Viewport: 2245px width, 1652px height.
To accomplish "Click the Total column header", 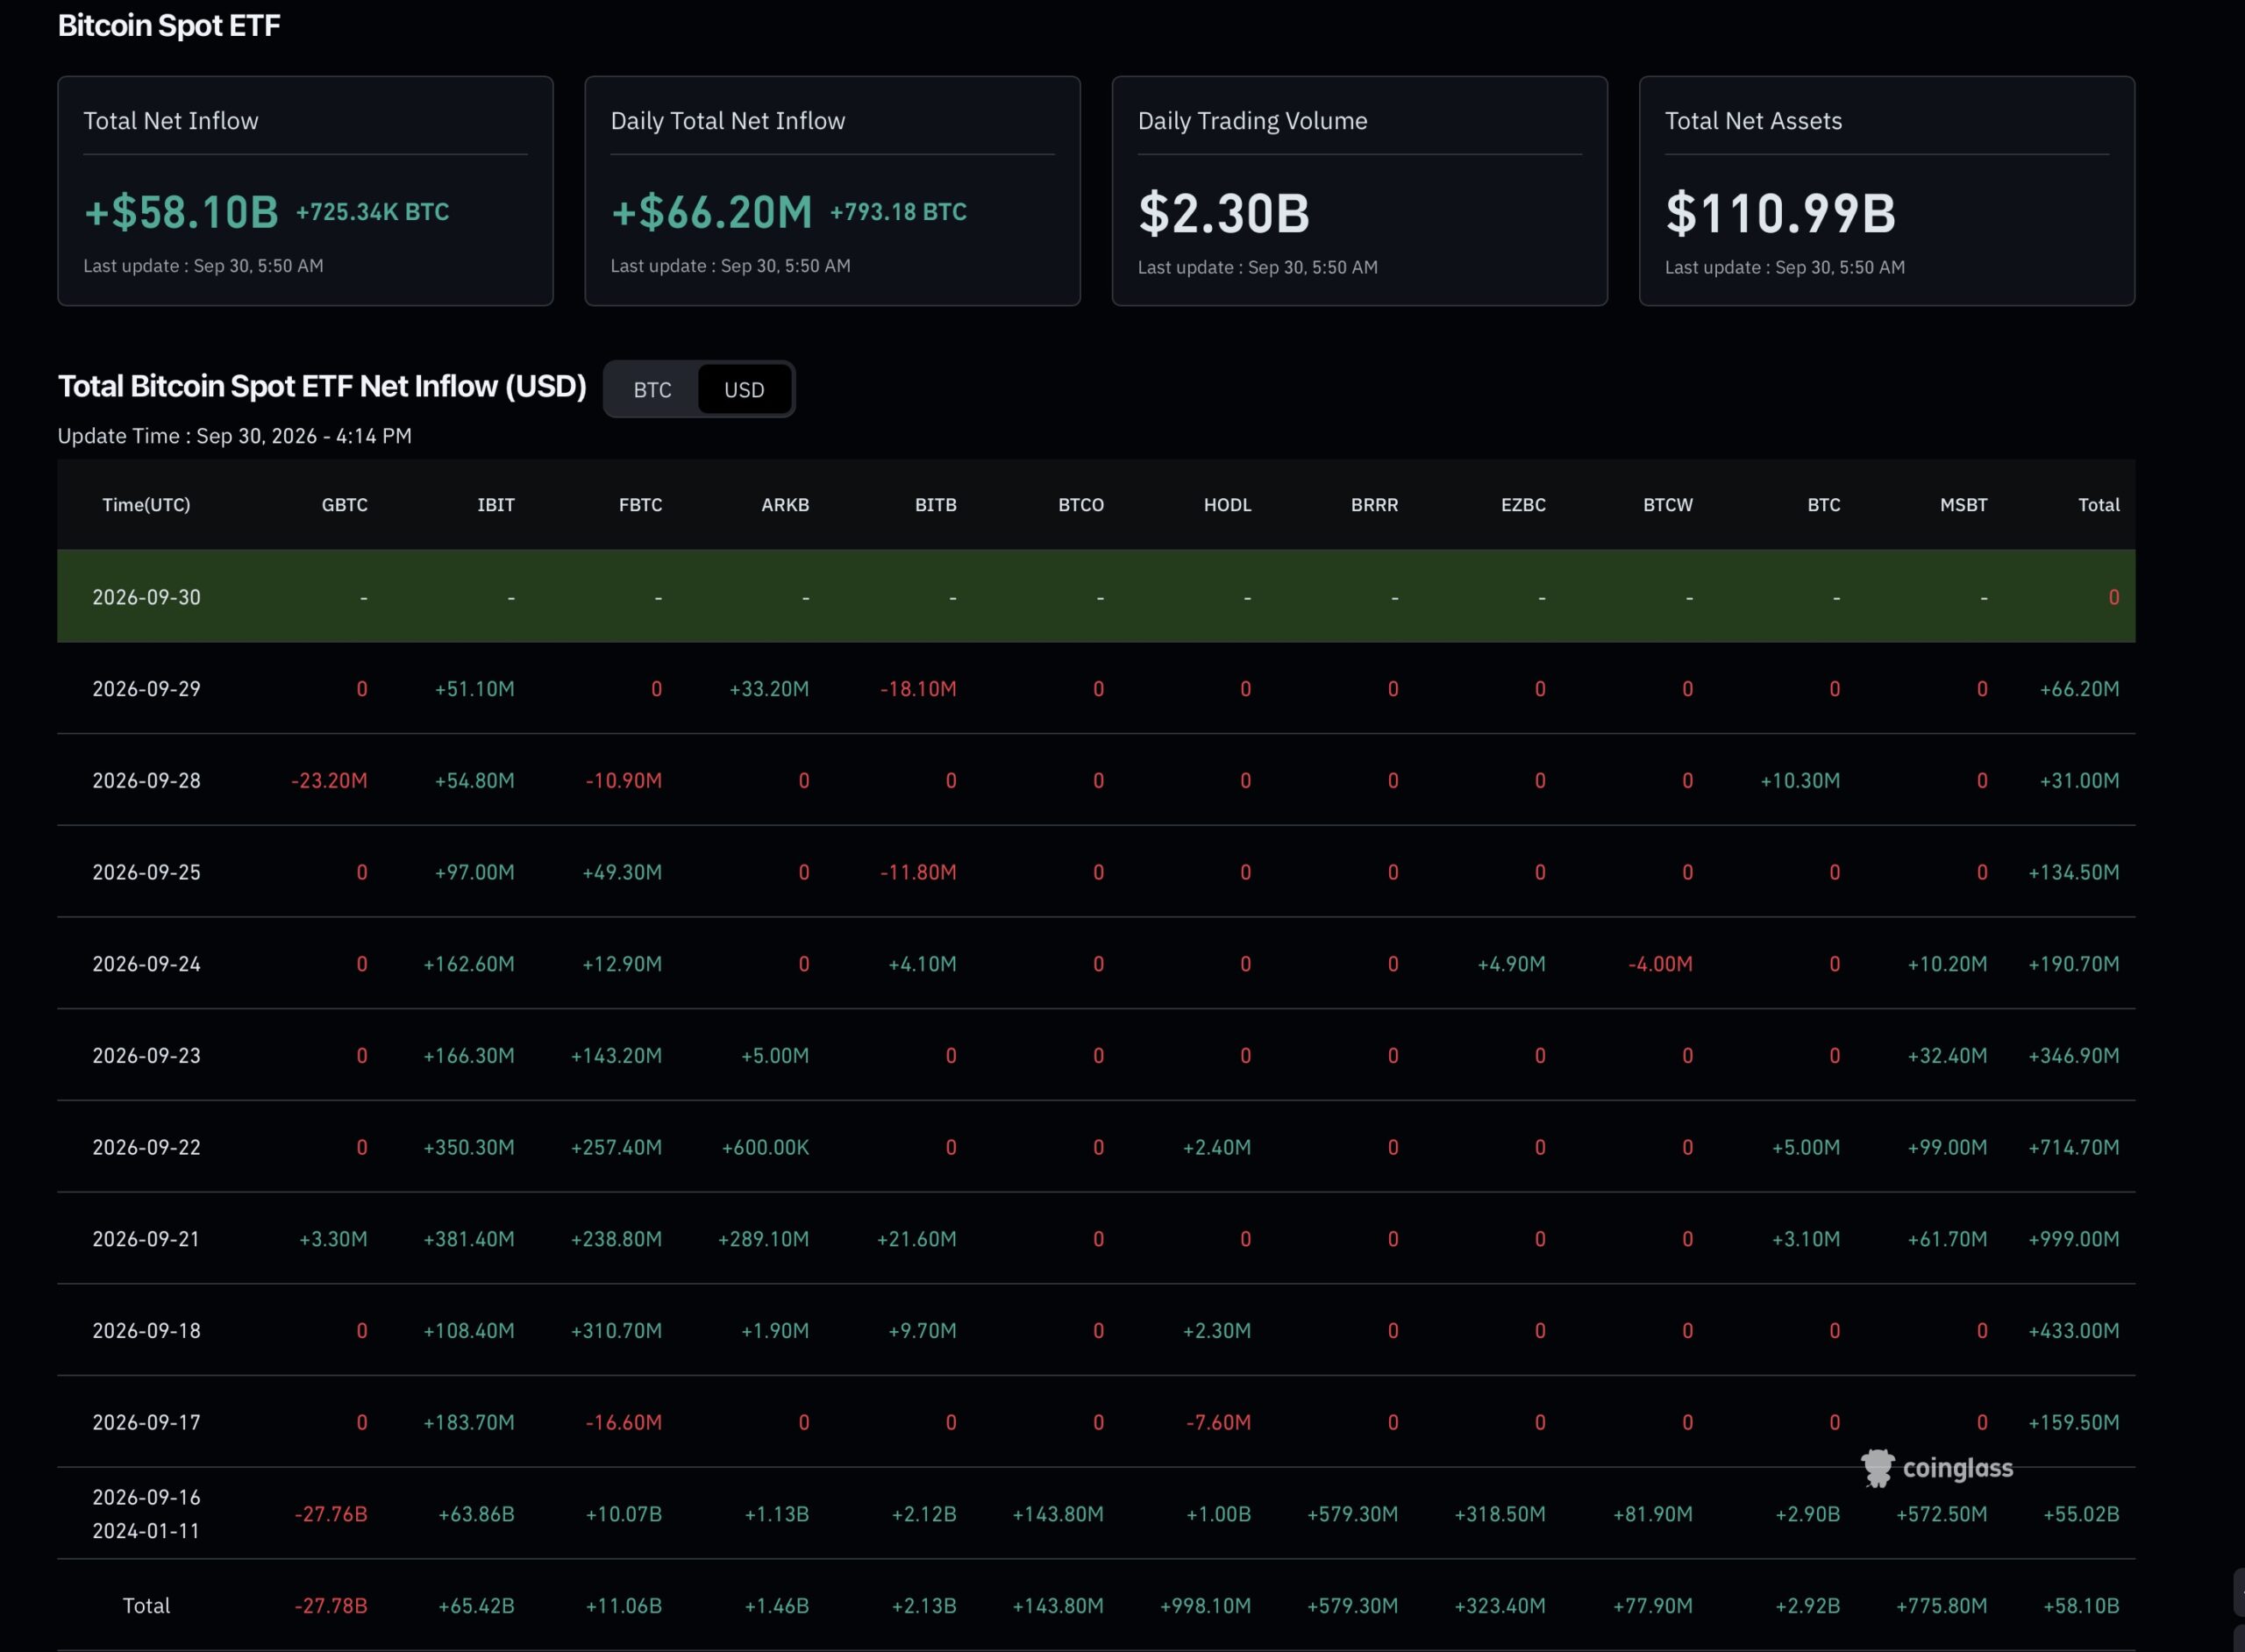I will [x=2098, y=505].
